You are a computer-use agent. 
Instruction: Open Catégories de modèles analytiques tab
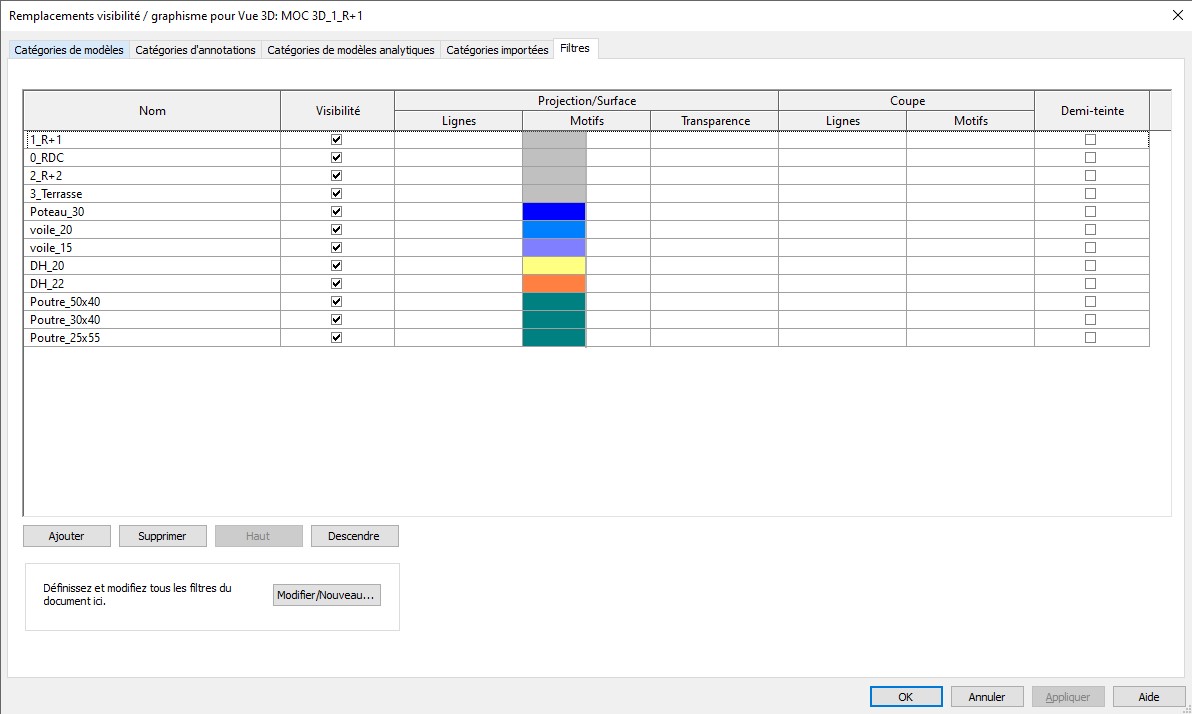pos(350,50)
